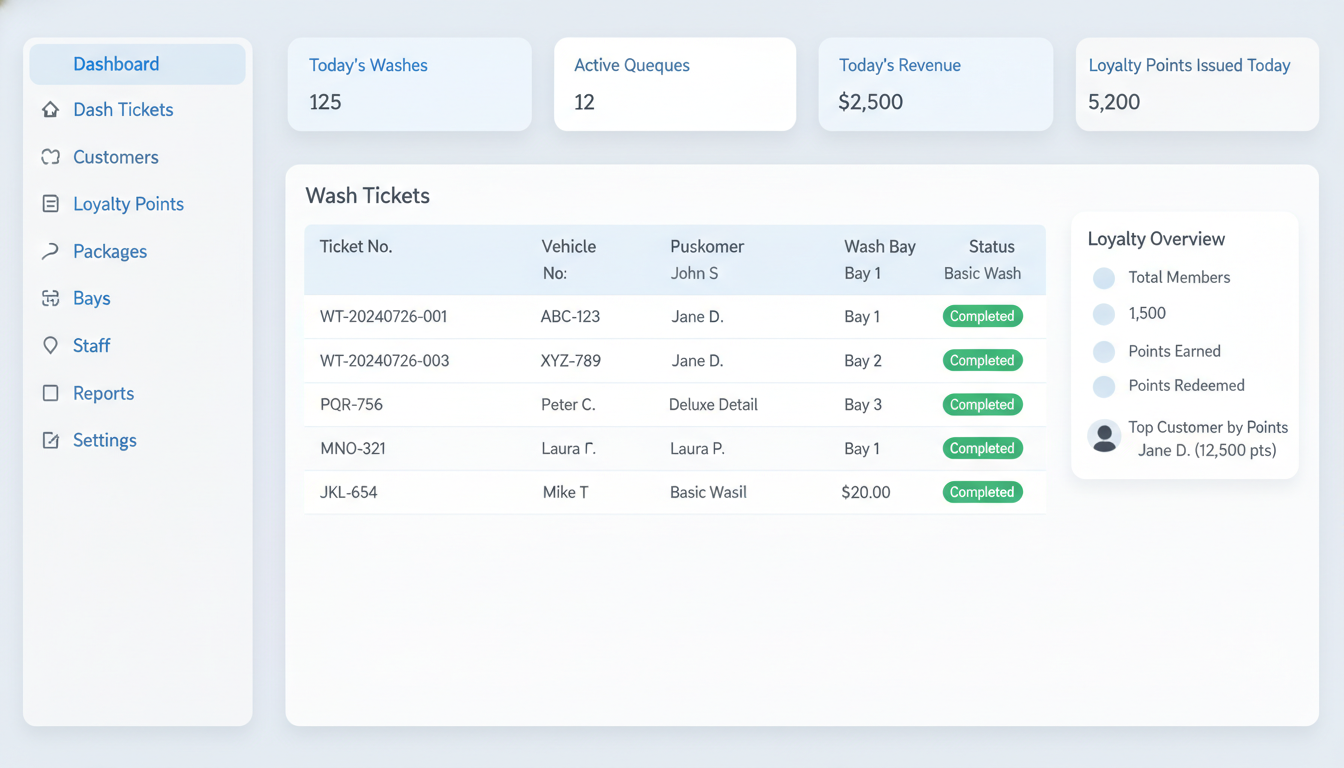The image size is (1344, 768).
Task: Click the Customers icon in the sidebar
Action: pos(51,157)
